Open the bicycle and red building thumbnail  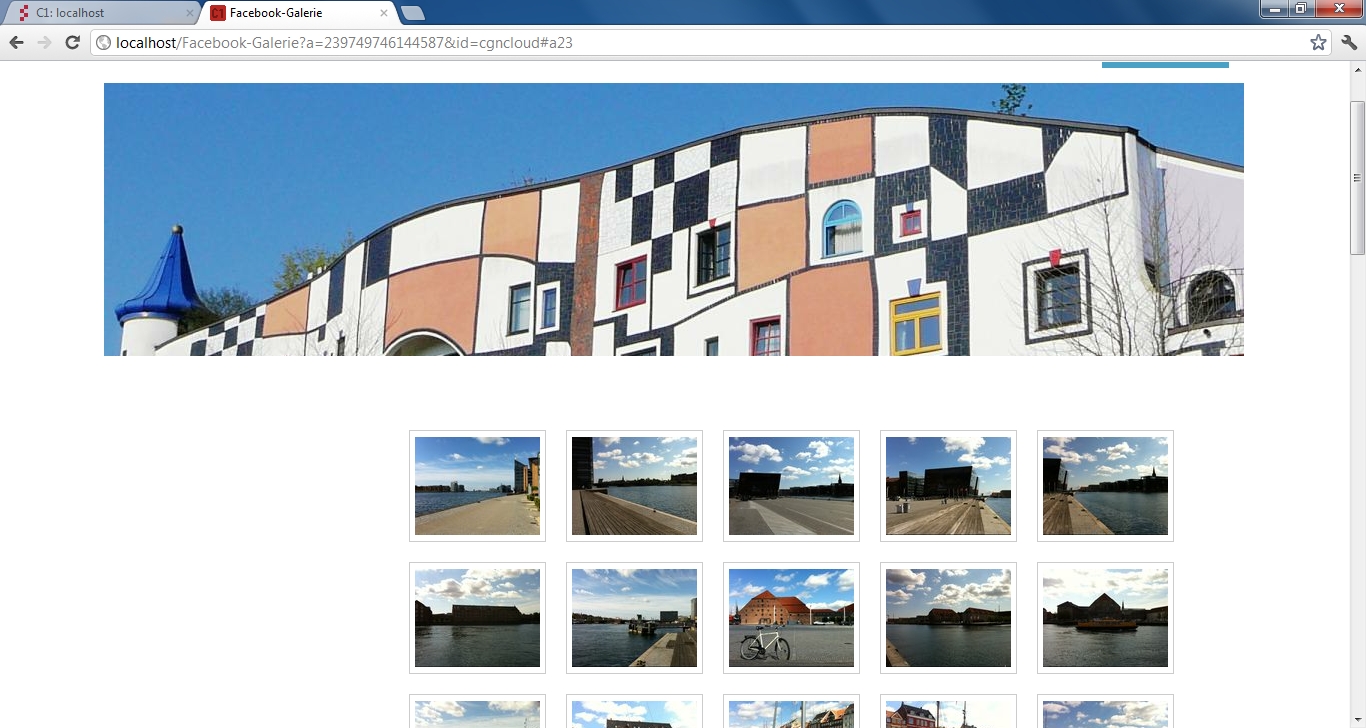pyautogui.click(x=791, y=618)
